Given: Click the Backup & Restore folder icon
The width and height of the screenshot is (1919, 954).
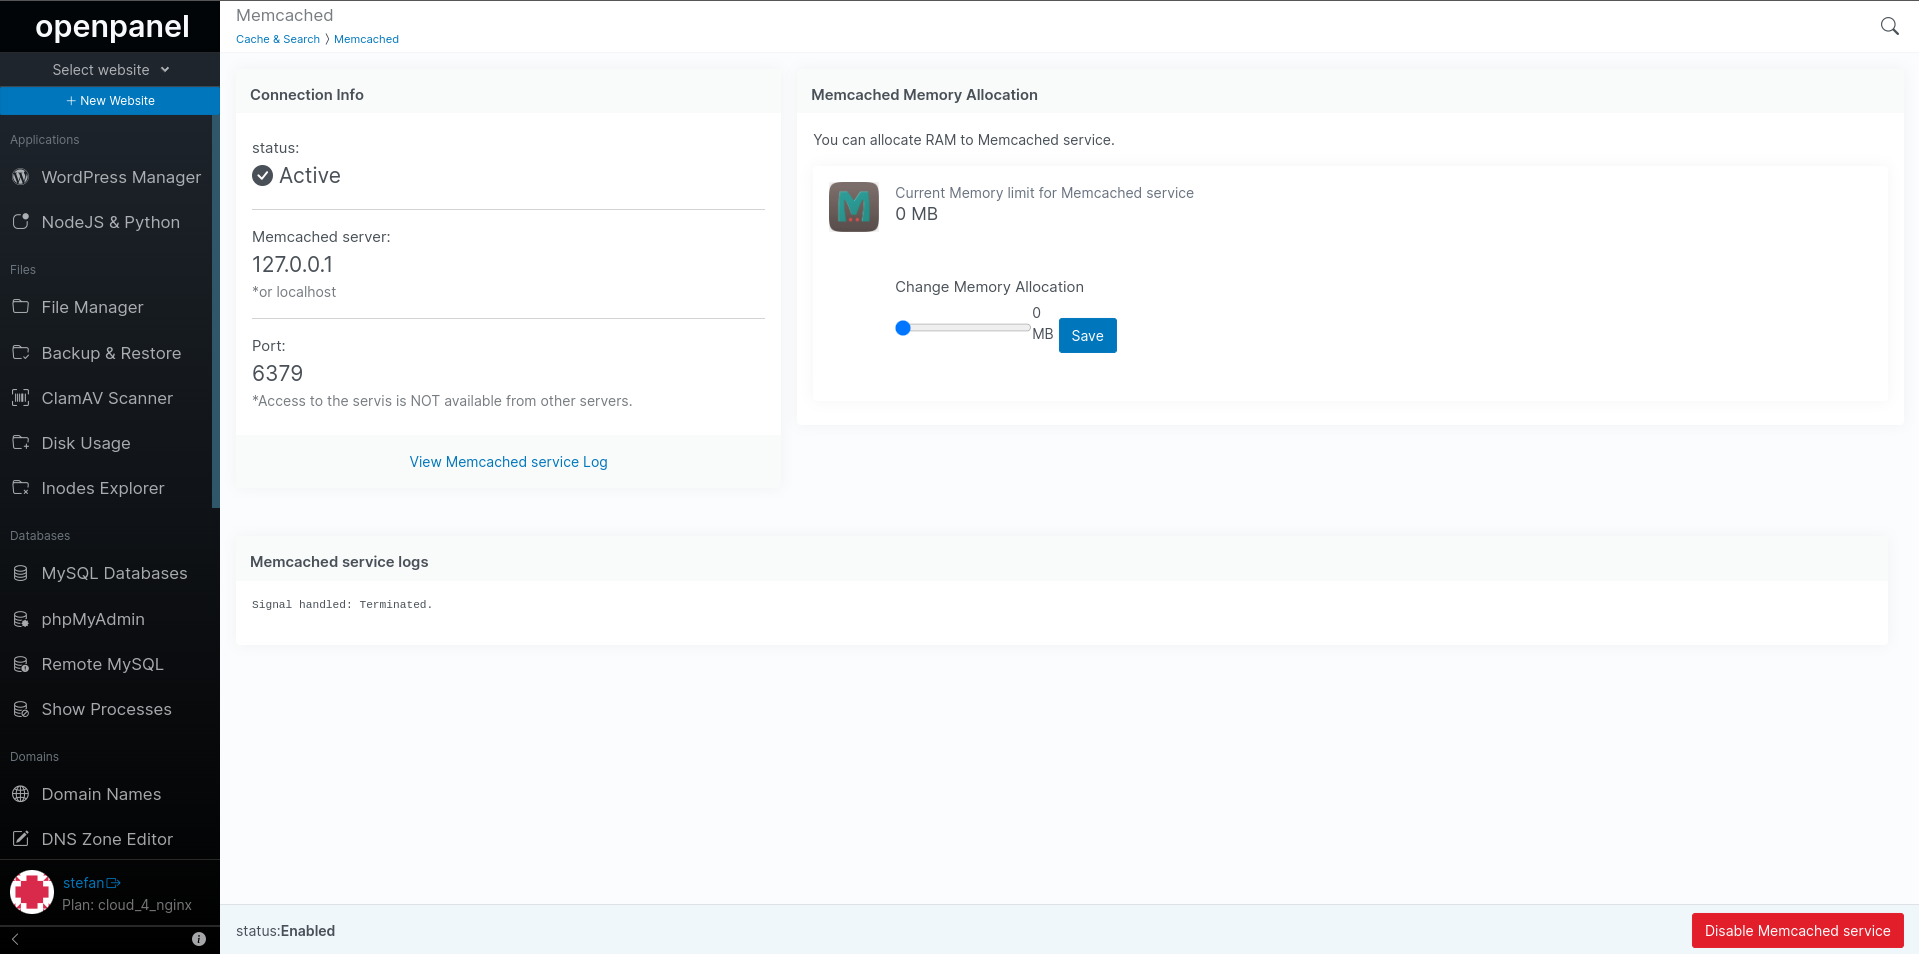Looking at the screenshot, I should [x=20, y=352].
